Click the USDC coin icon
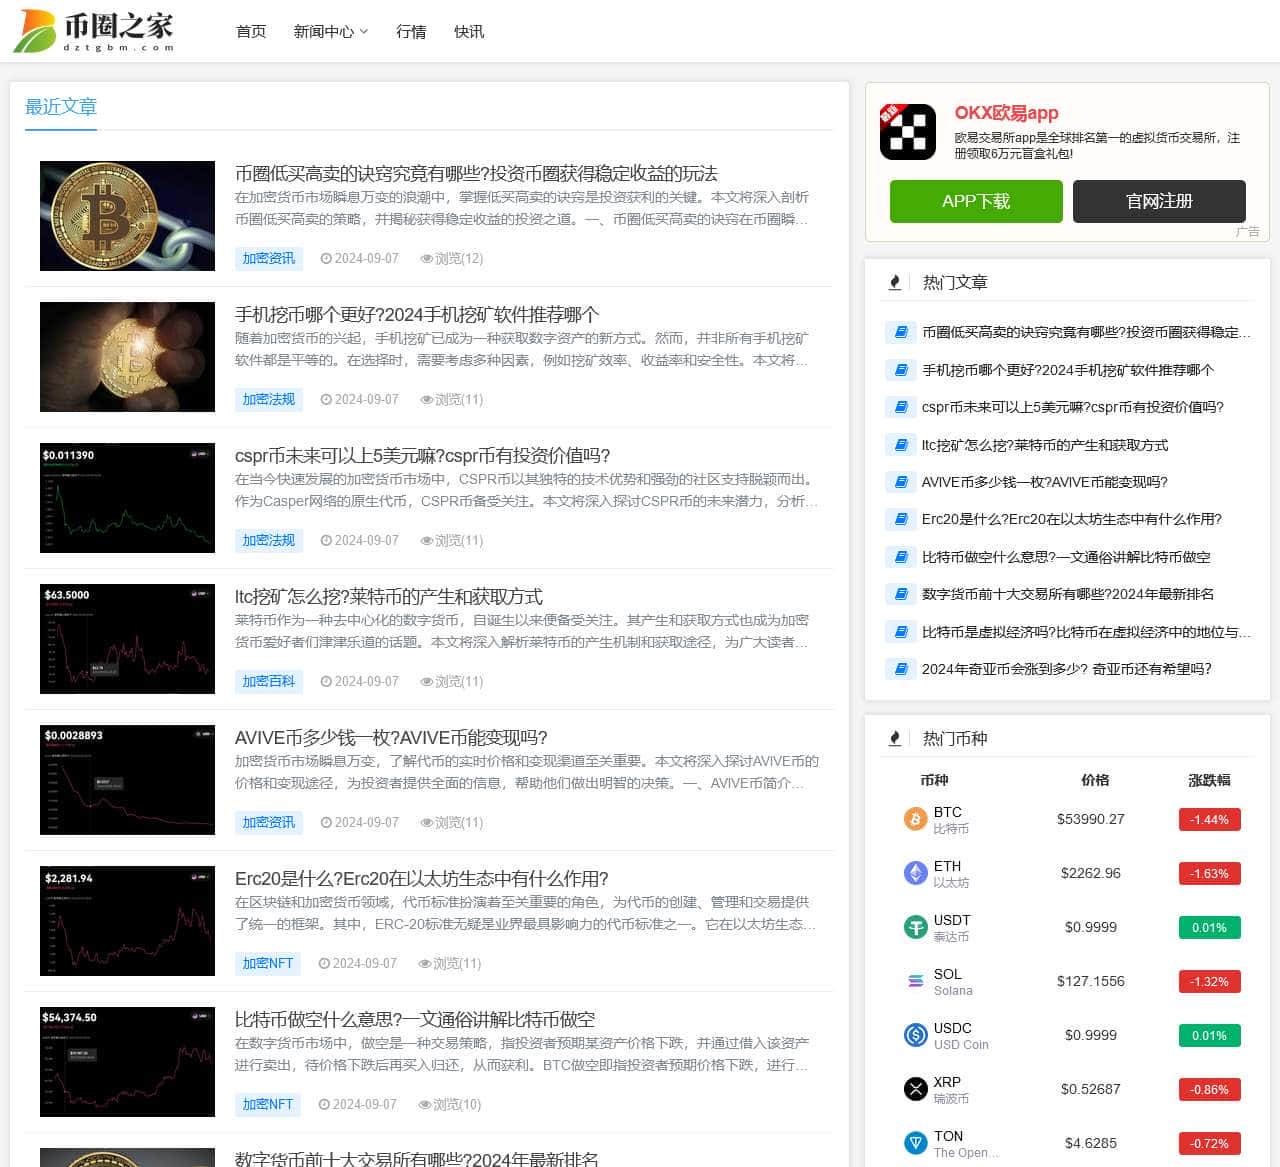Viewport: 1280px width, 1167px height. point(915,1035)
